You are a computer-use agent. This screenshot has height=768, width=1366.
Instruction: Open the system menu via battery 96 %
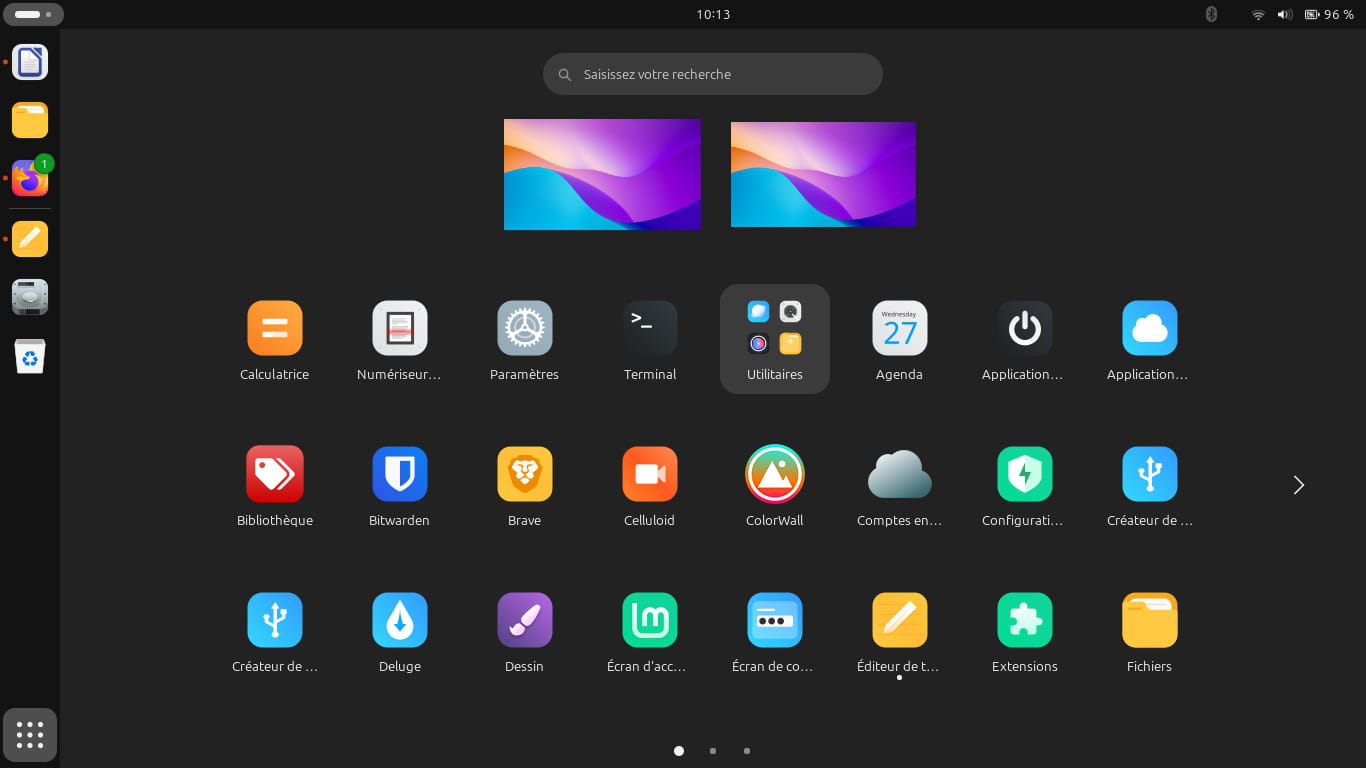tap(1329, 14)
